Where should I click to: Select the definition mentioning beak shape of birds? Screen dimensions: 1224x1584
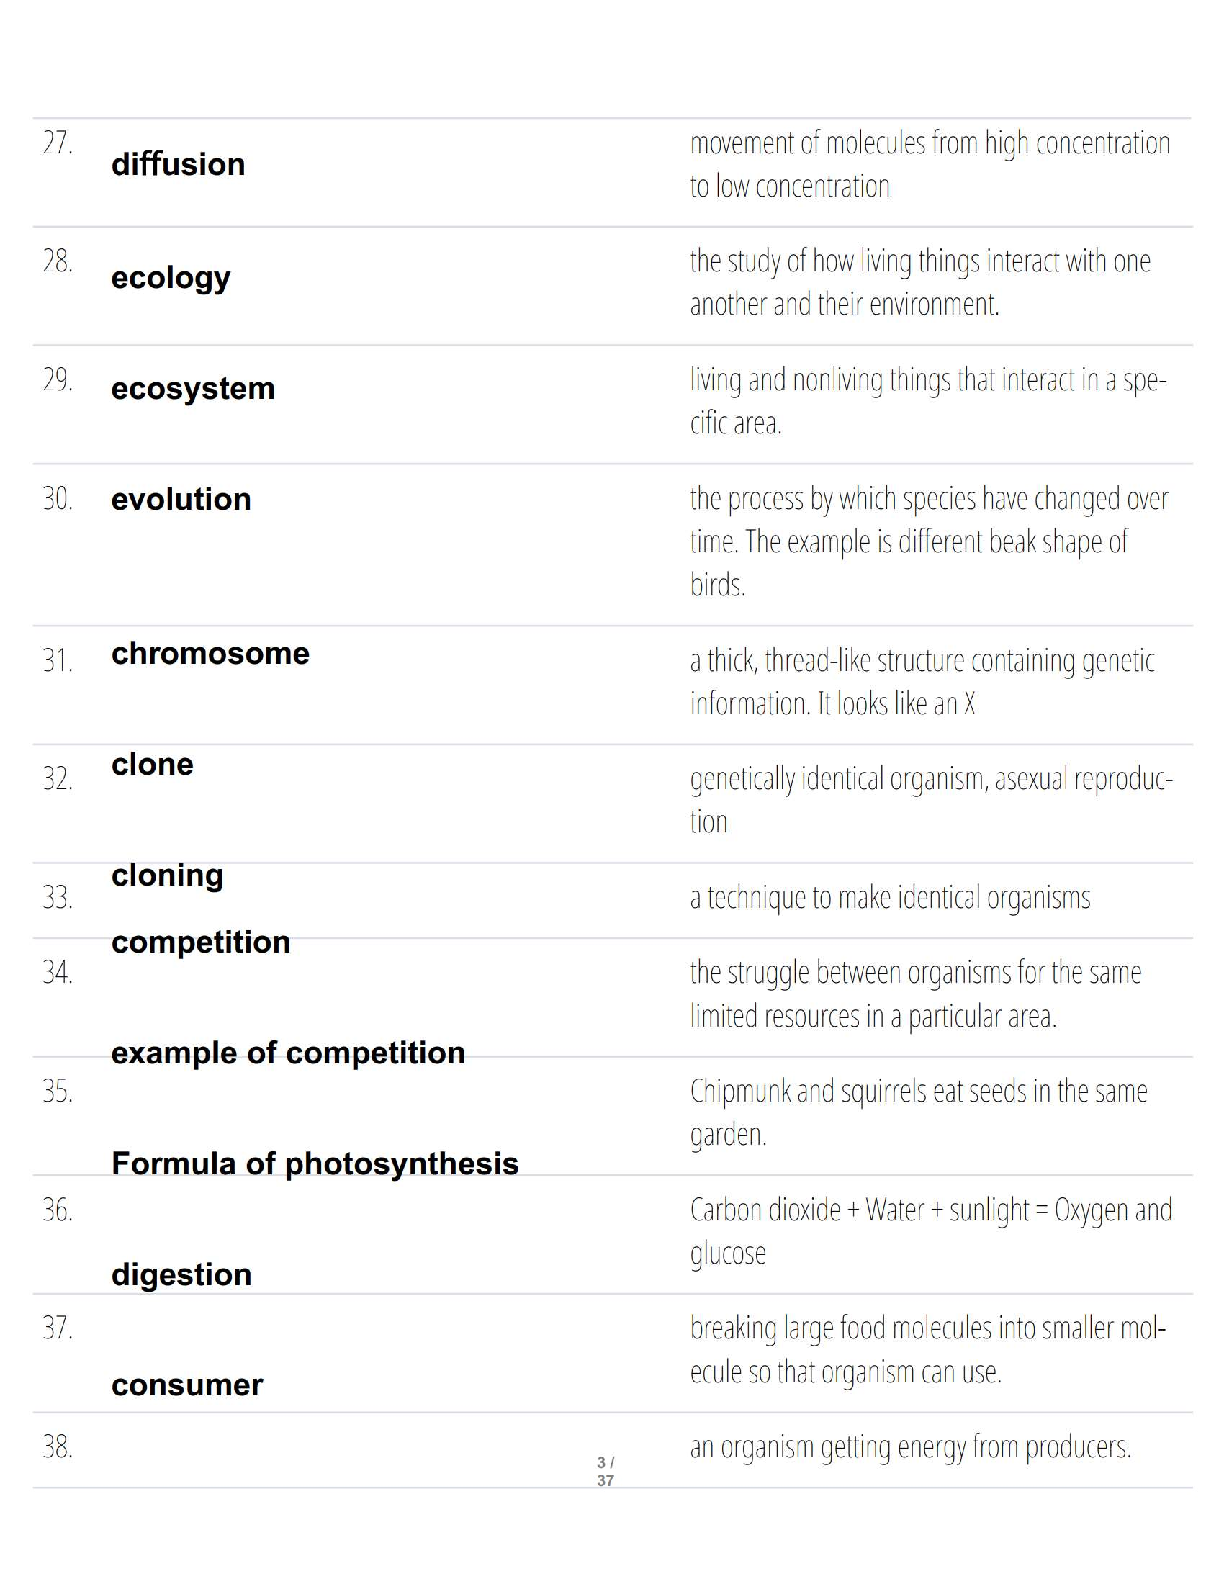pyautogui.click(x=929, y=541)
